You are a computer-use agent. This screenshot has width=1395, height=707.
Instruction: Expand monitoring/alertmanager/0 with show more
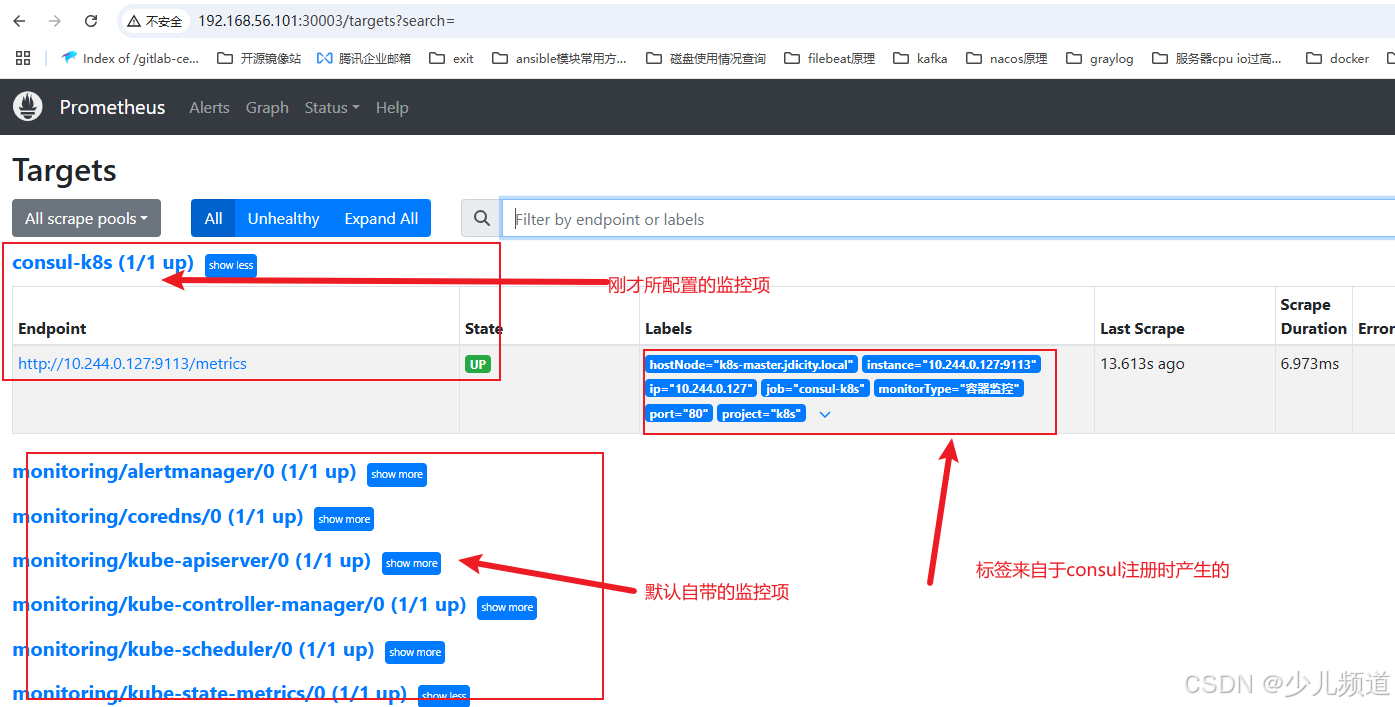click(397, 474)
